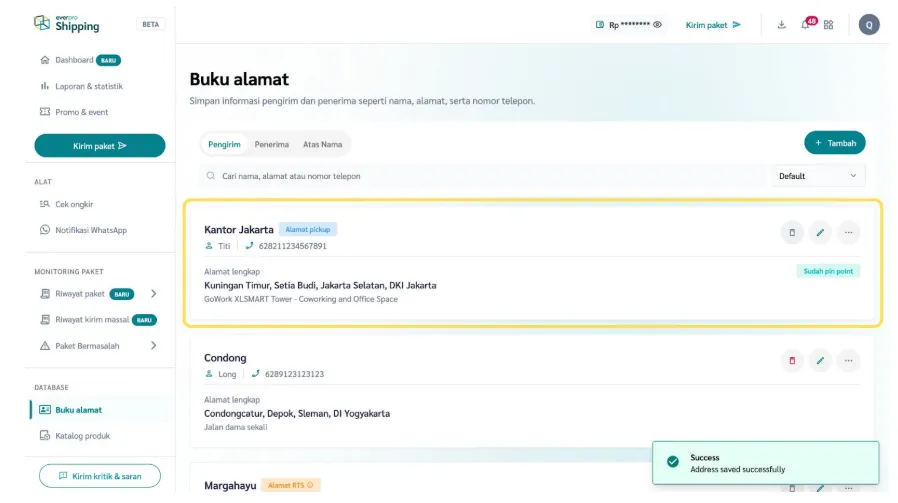Expand the Riwayat paket submenu
Viewport: 898px width, 503px height.
153,294
